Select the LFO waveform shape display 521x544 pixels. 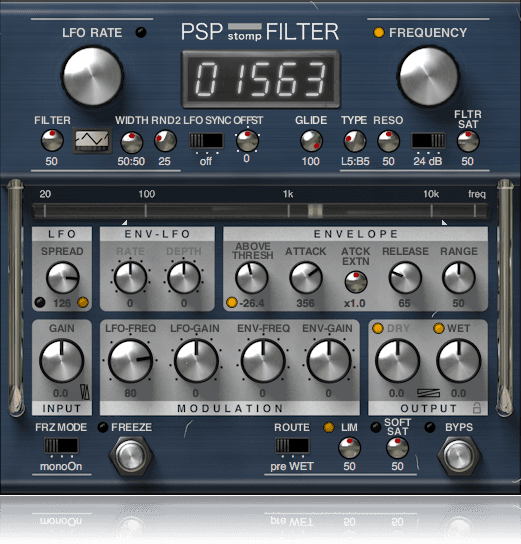92,141
